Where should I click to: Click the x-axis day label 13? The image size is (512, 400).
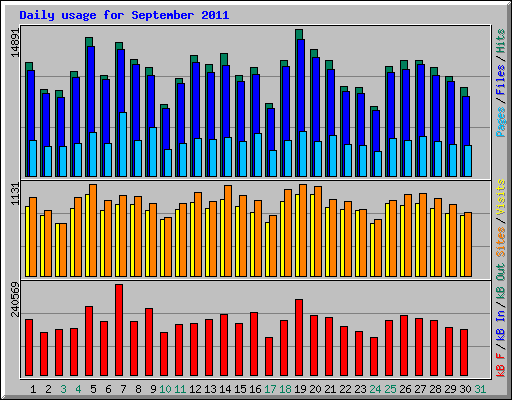coord(210,389)
